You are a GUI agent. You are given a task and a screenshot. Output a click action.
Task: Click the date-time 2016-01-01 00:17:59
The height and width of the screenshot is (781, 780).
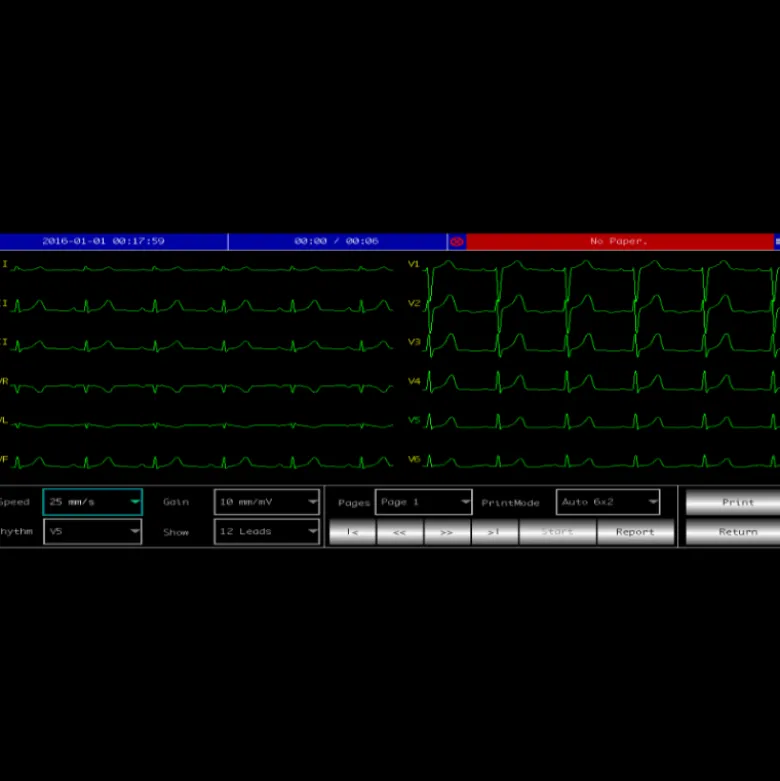103,241
